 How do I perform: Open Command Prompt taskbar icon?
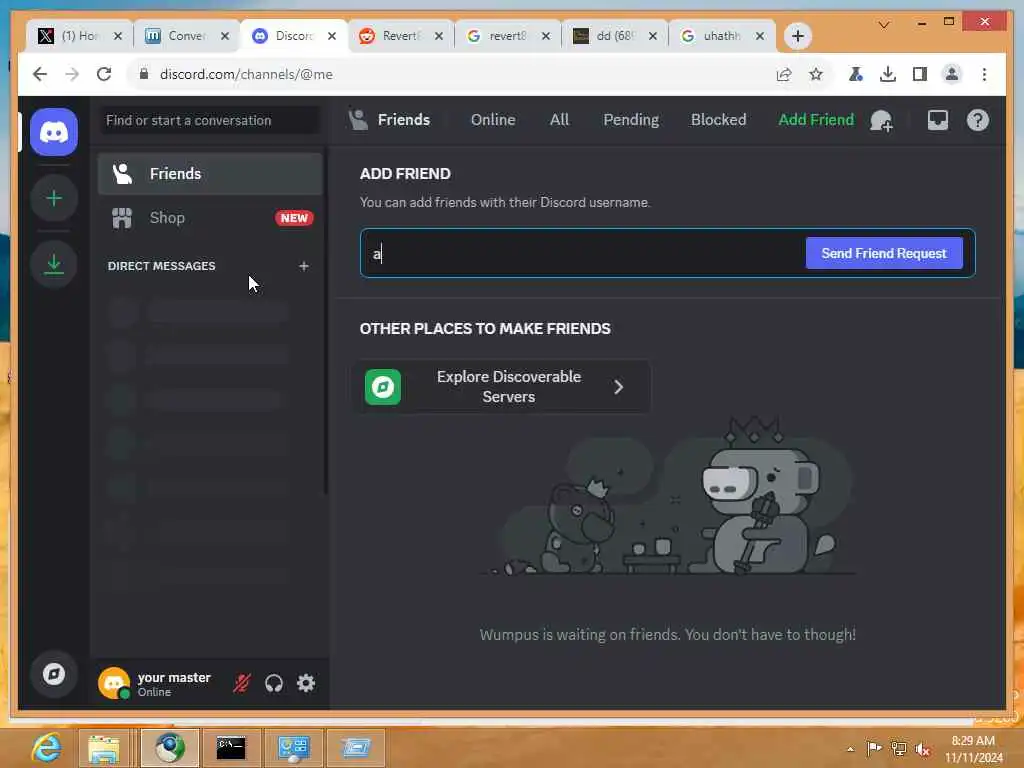(x=231, y=748)
